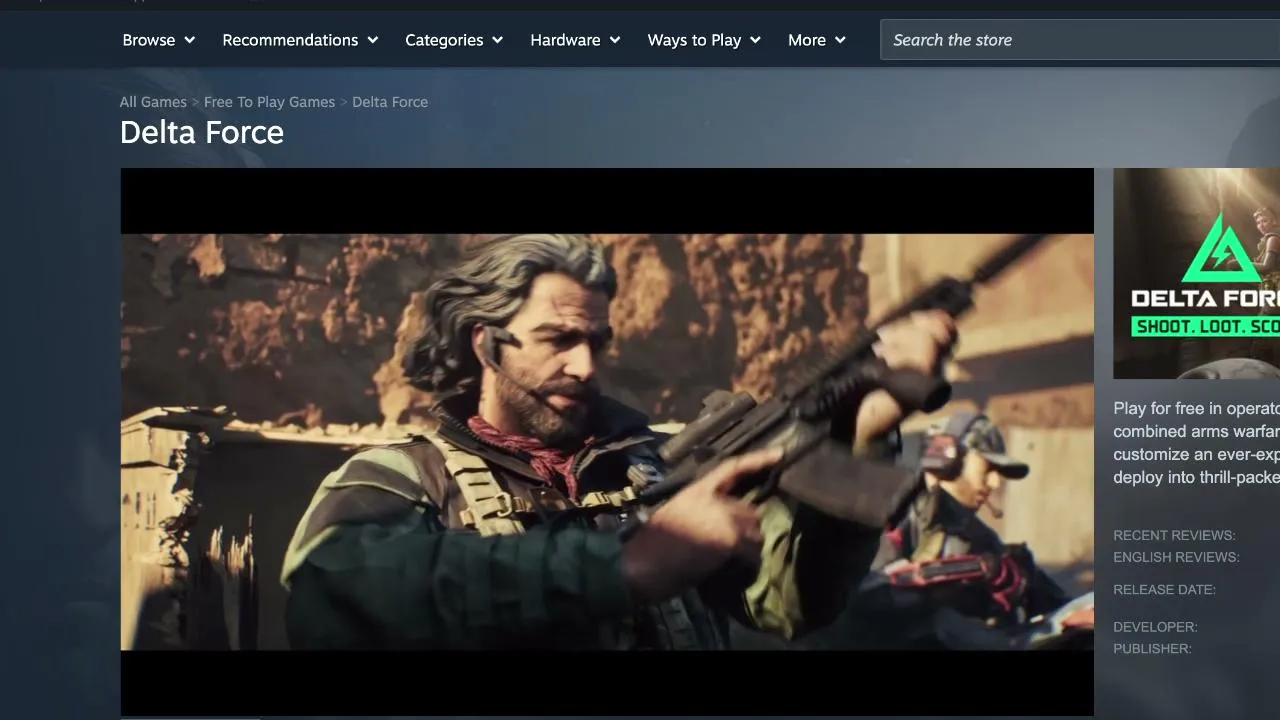Open the Delta Force capsule image
Viewport: 1280px width, 720px height.
1196,273
